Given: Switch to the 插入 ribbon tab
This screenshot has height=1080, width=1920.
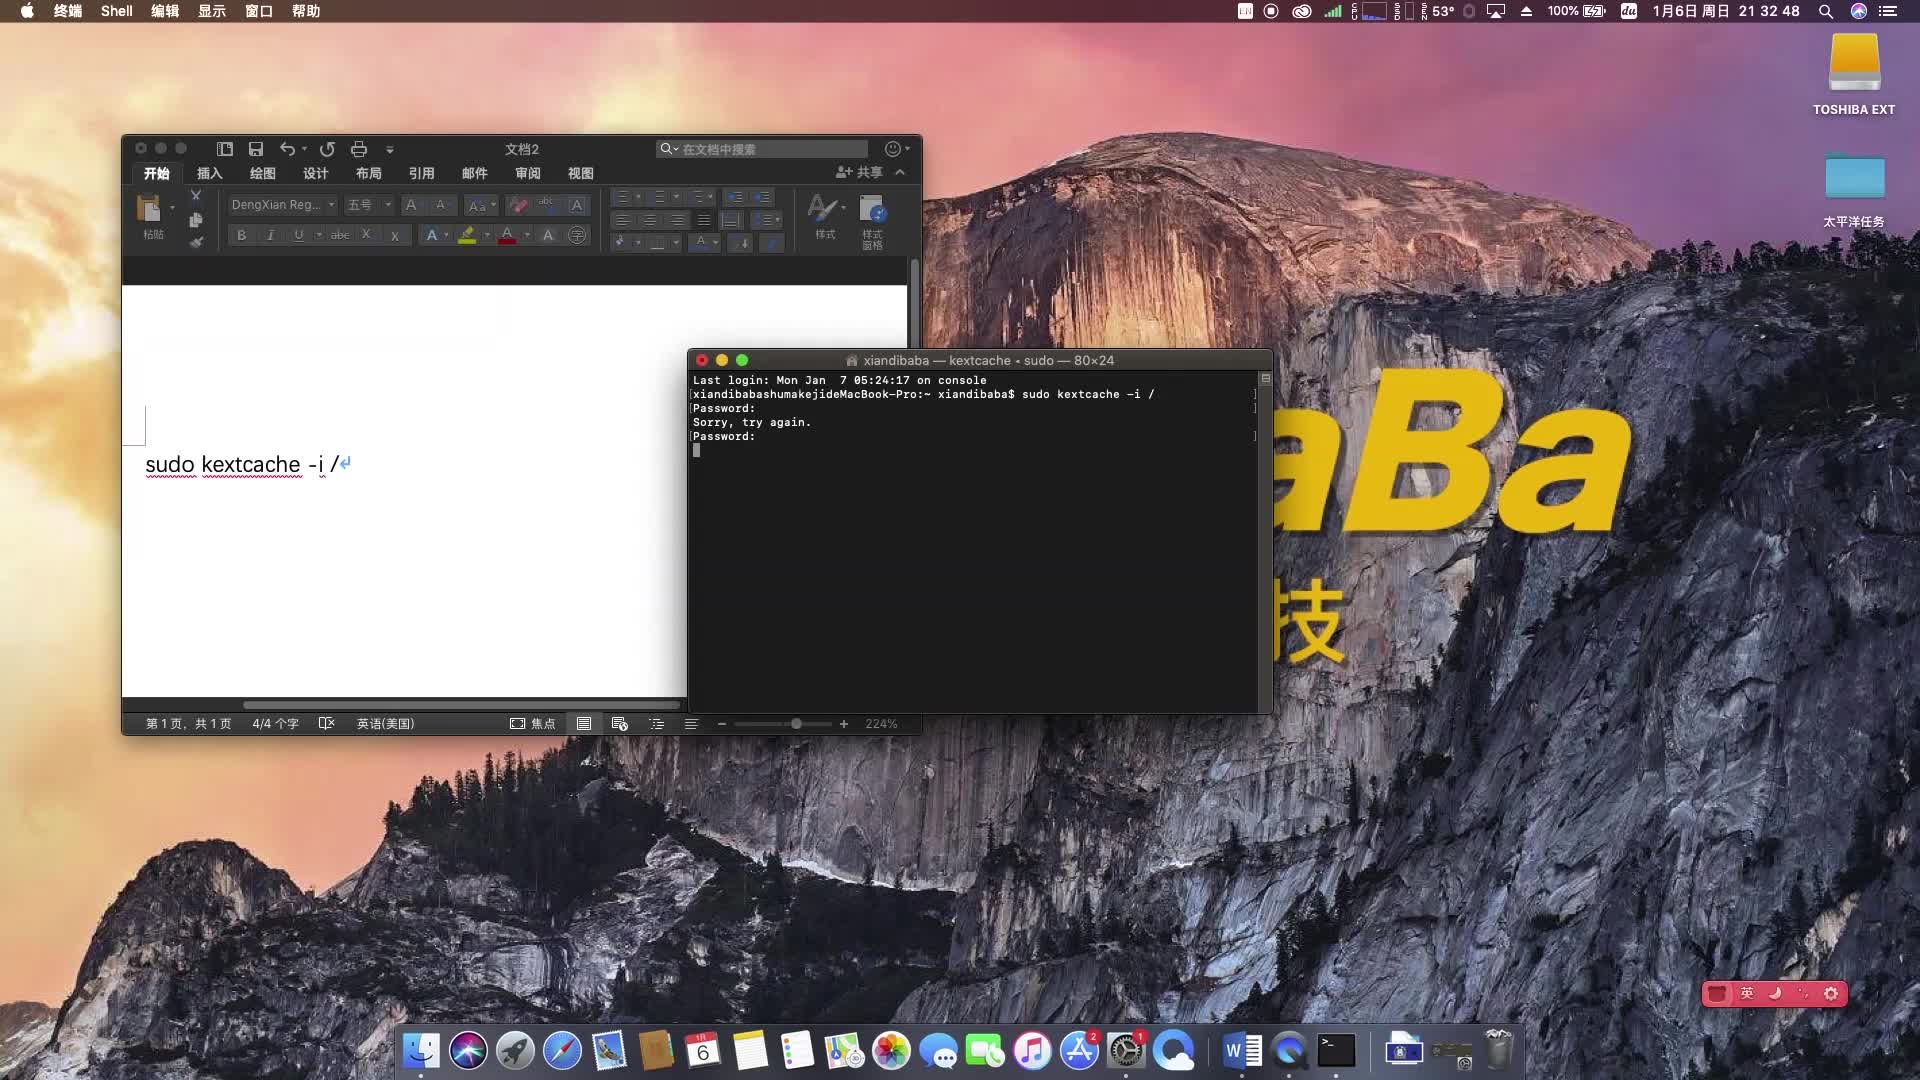Looking at the screenshot, I should [x=209, y=173].
